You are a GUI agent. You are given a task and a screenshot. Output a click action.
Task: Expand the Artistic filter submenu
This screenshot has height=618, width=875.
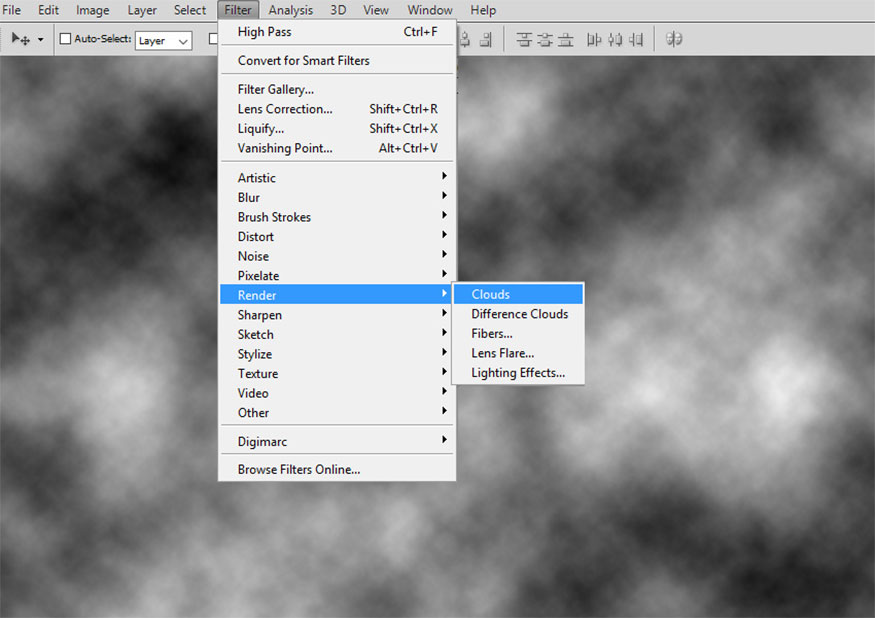337,178
